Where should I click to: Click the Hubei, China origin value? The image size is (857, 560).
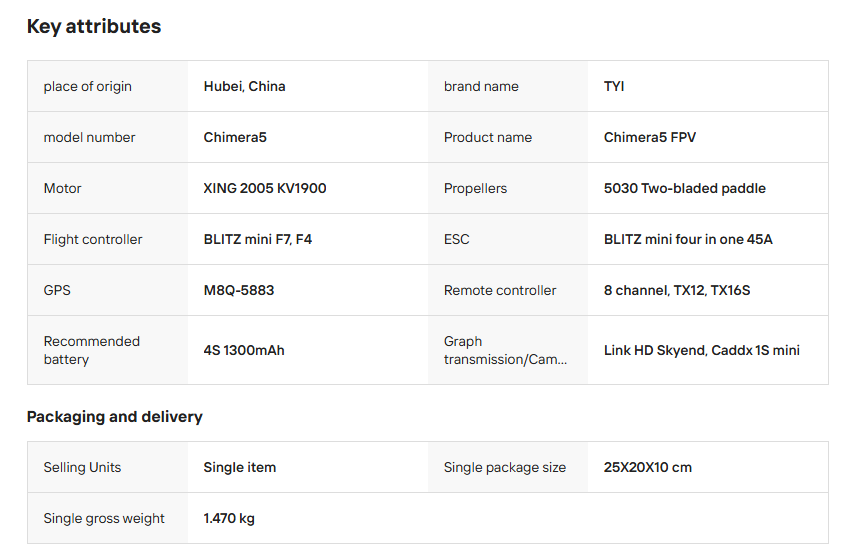(x=244, y=87)
